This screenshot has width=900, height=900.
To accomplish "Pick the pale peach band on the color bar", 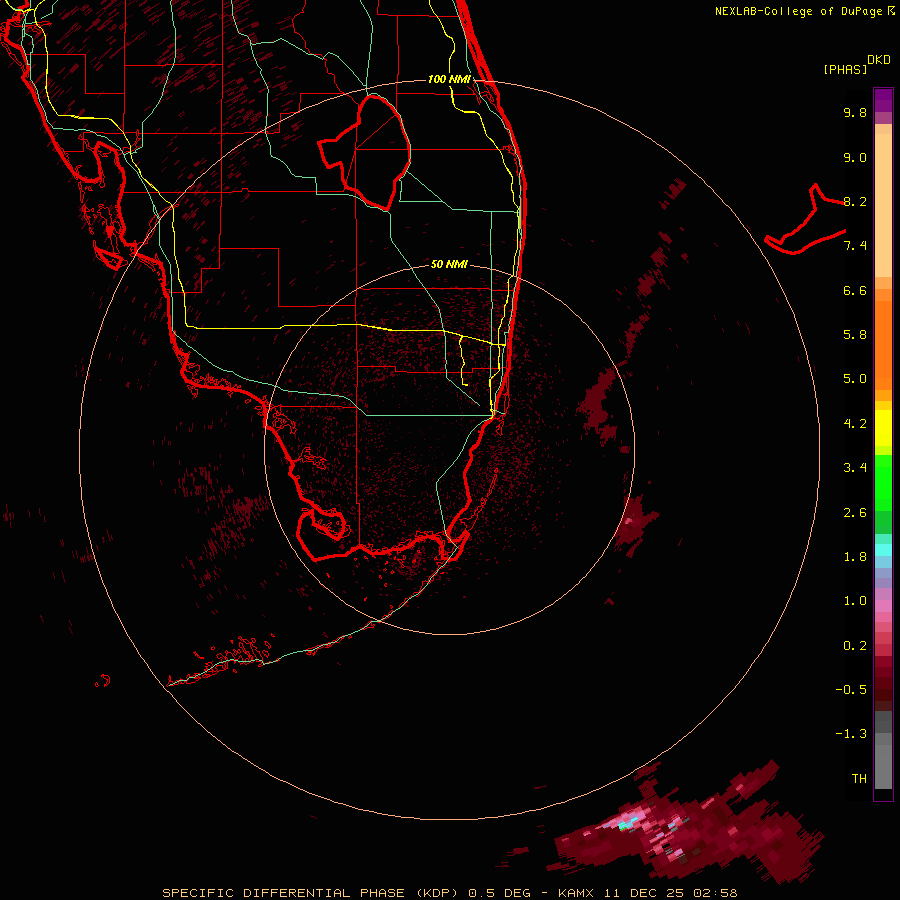I will (x=883, y=205).
